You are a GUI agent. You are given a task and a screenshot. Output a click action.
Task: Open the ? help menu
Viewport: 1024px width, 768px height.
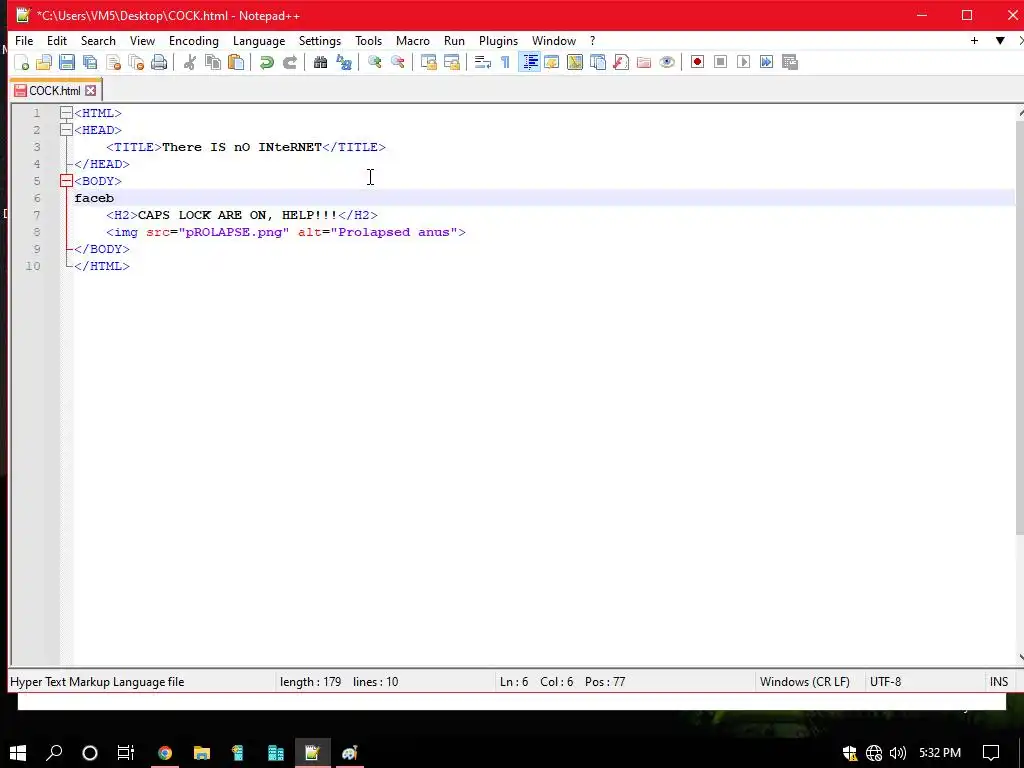click(592, 40)
